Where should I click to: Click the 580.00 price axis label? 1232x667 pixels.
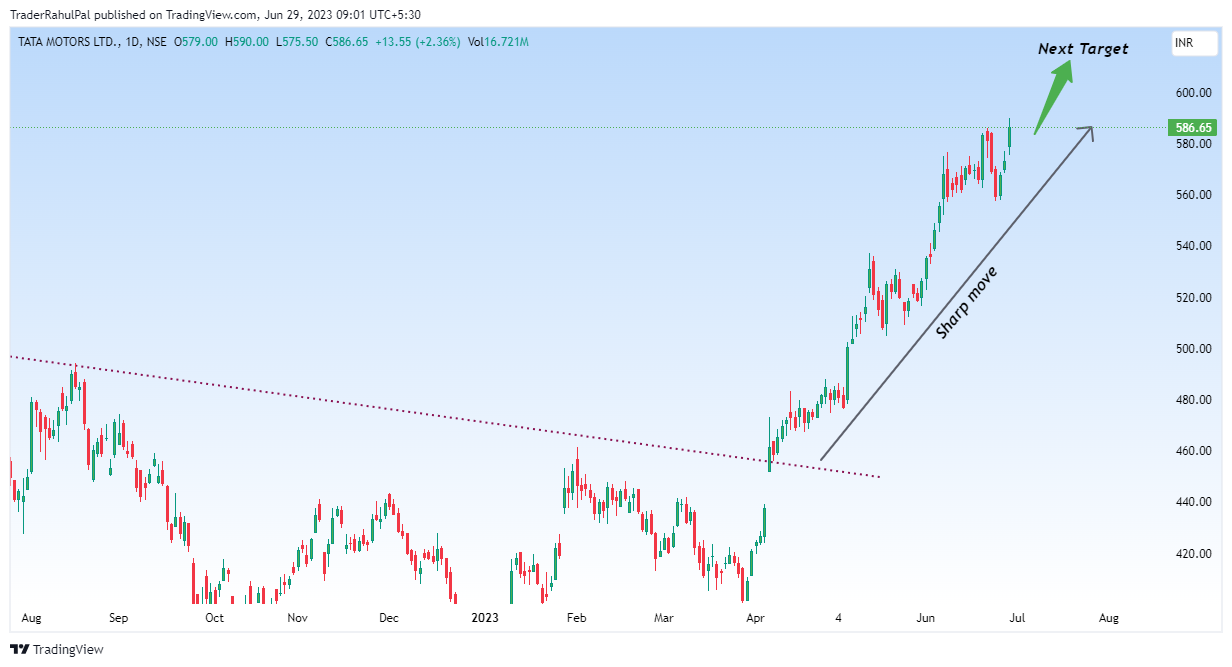coord(1194,144)
